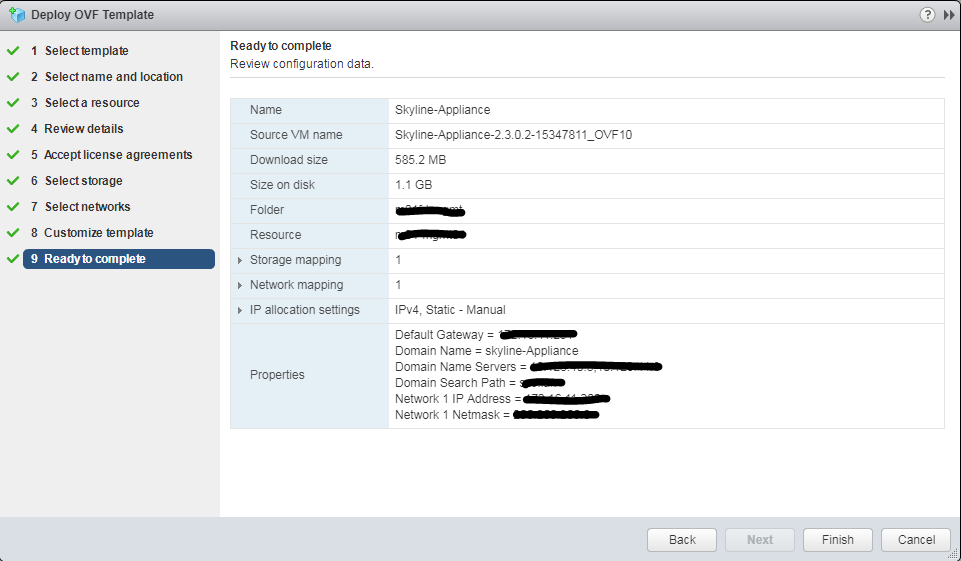Viewport: 961px width, 561px height.
Task: Click checkmark icon beside Select name and location
Action: (13, 77)
